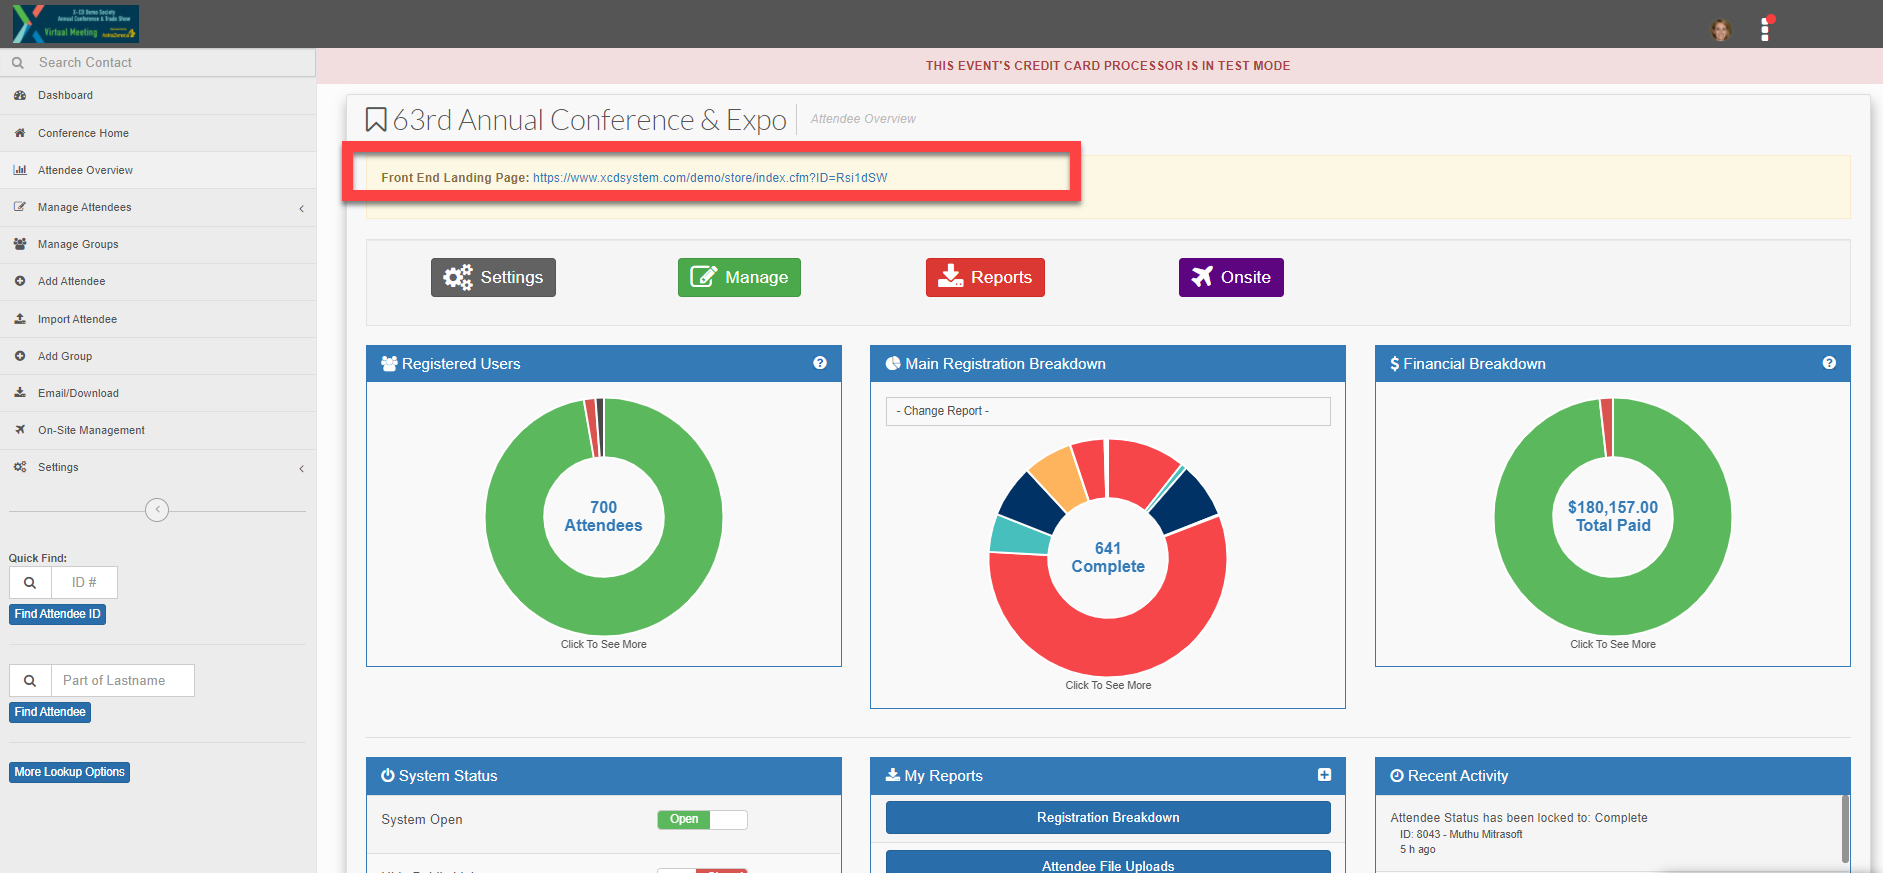Focus the ID # quick find field
The width and height of the screenshot is (1883, 873).
pyautogui.click(x=84, y=583)
